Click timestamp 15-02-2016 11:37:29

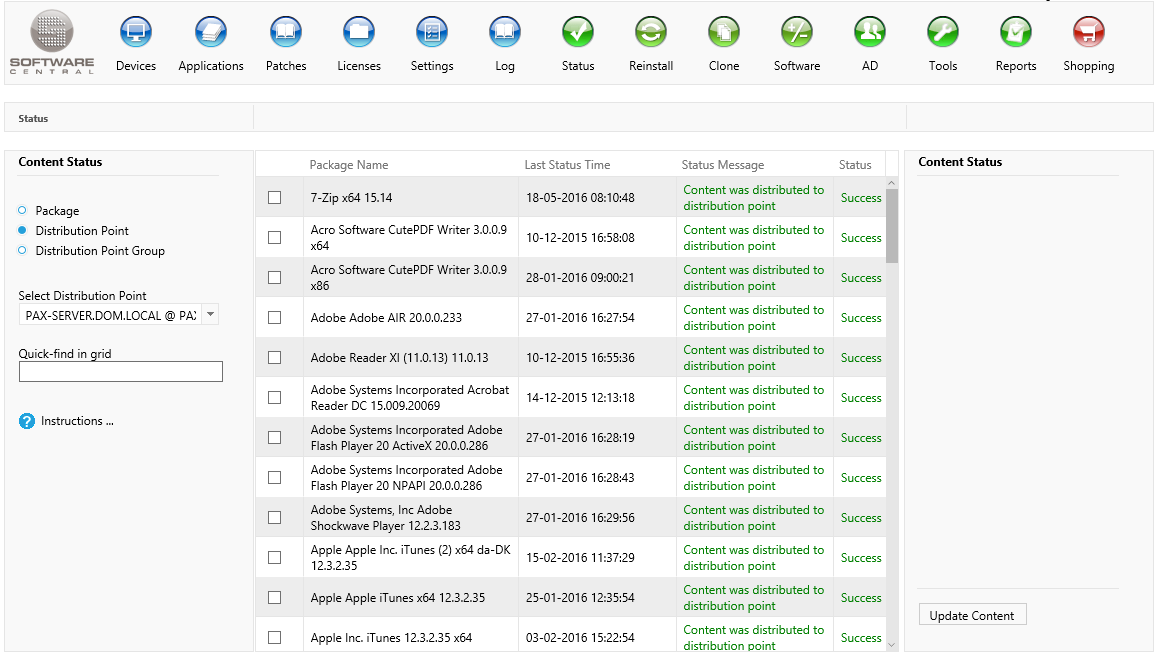580,558
